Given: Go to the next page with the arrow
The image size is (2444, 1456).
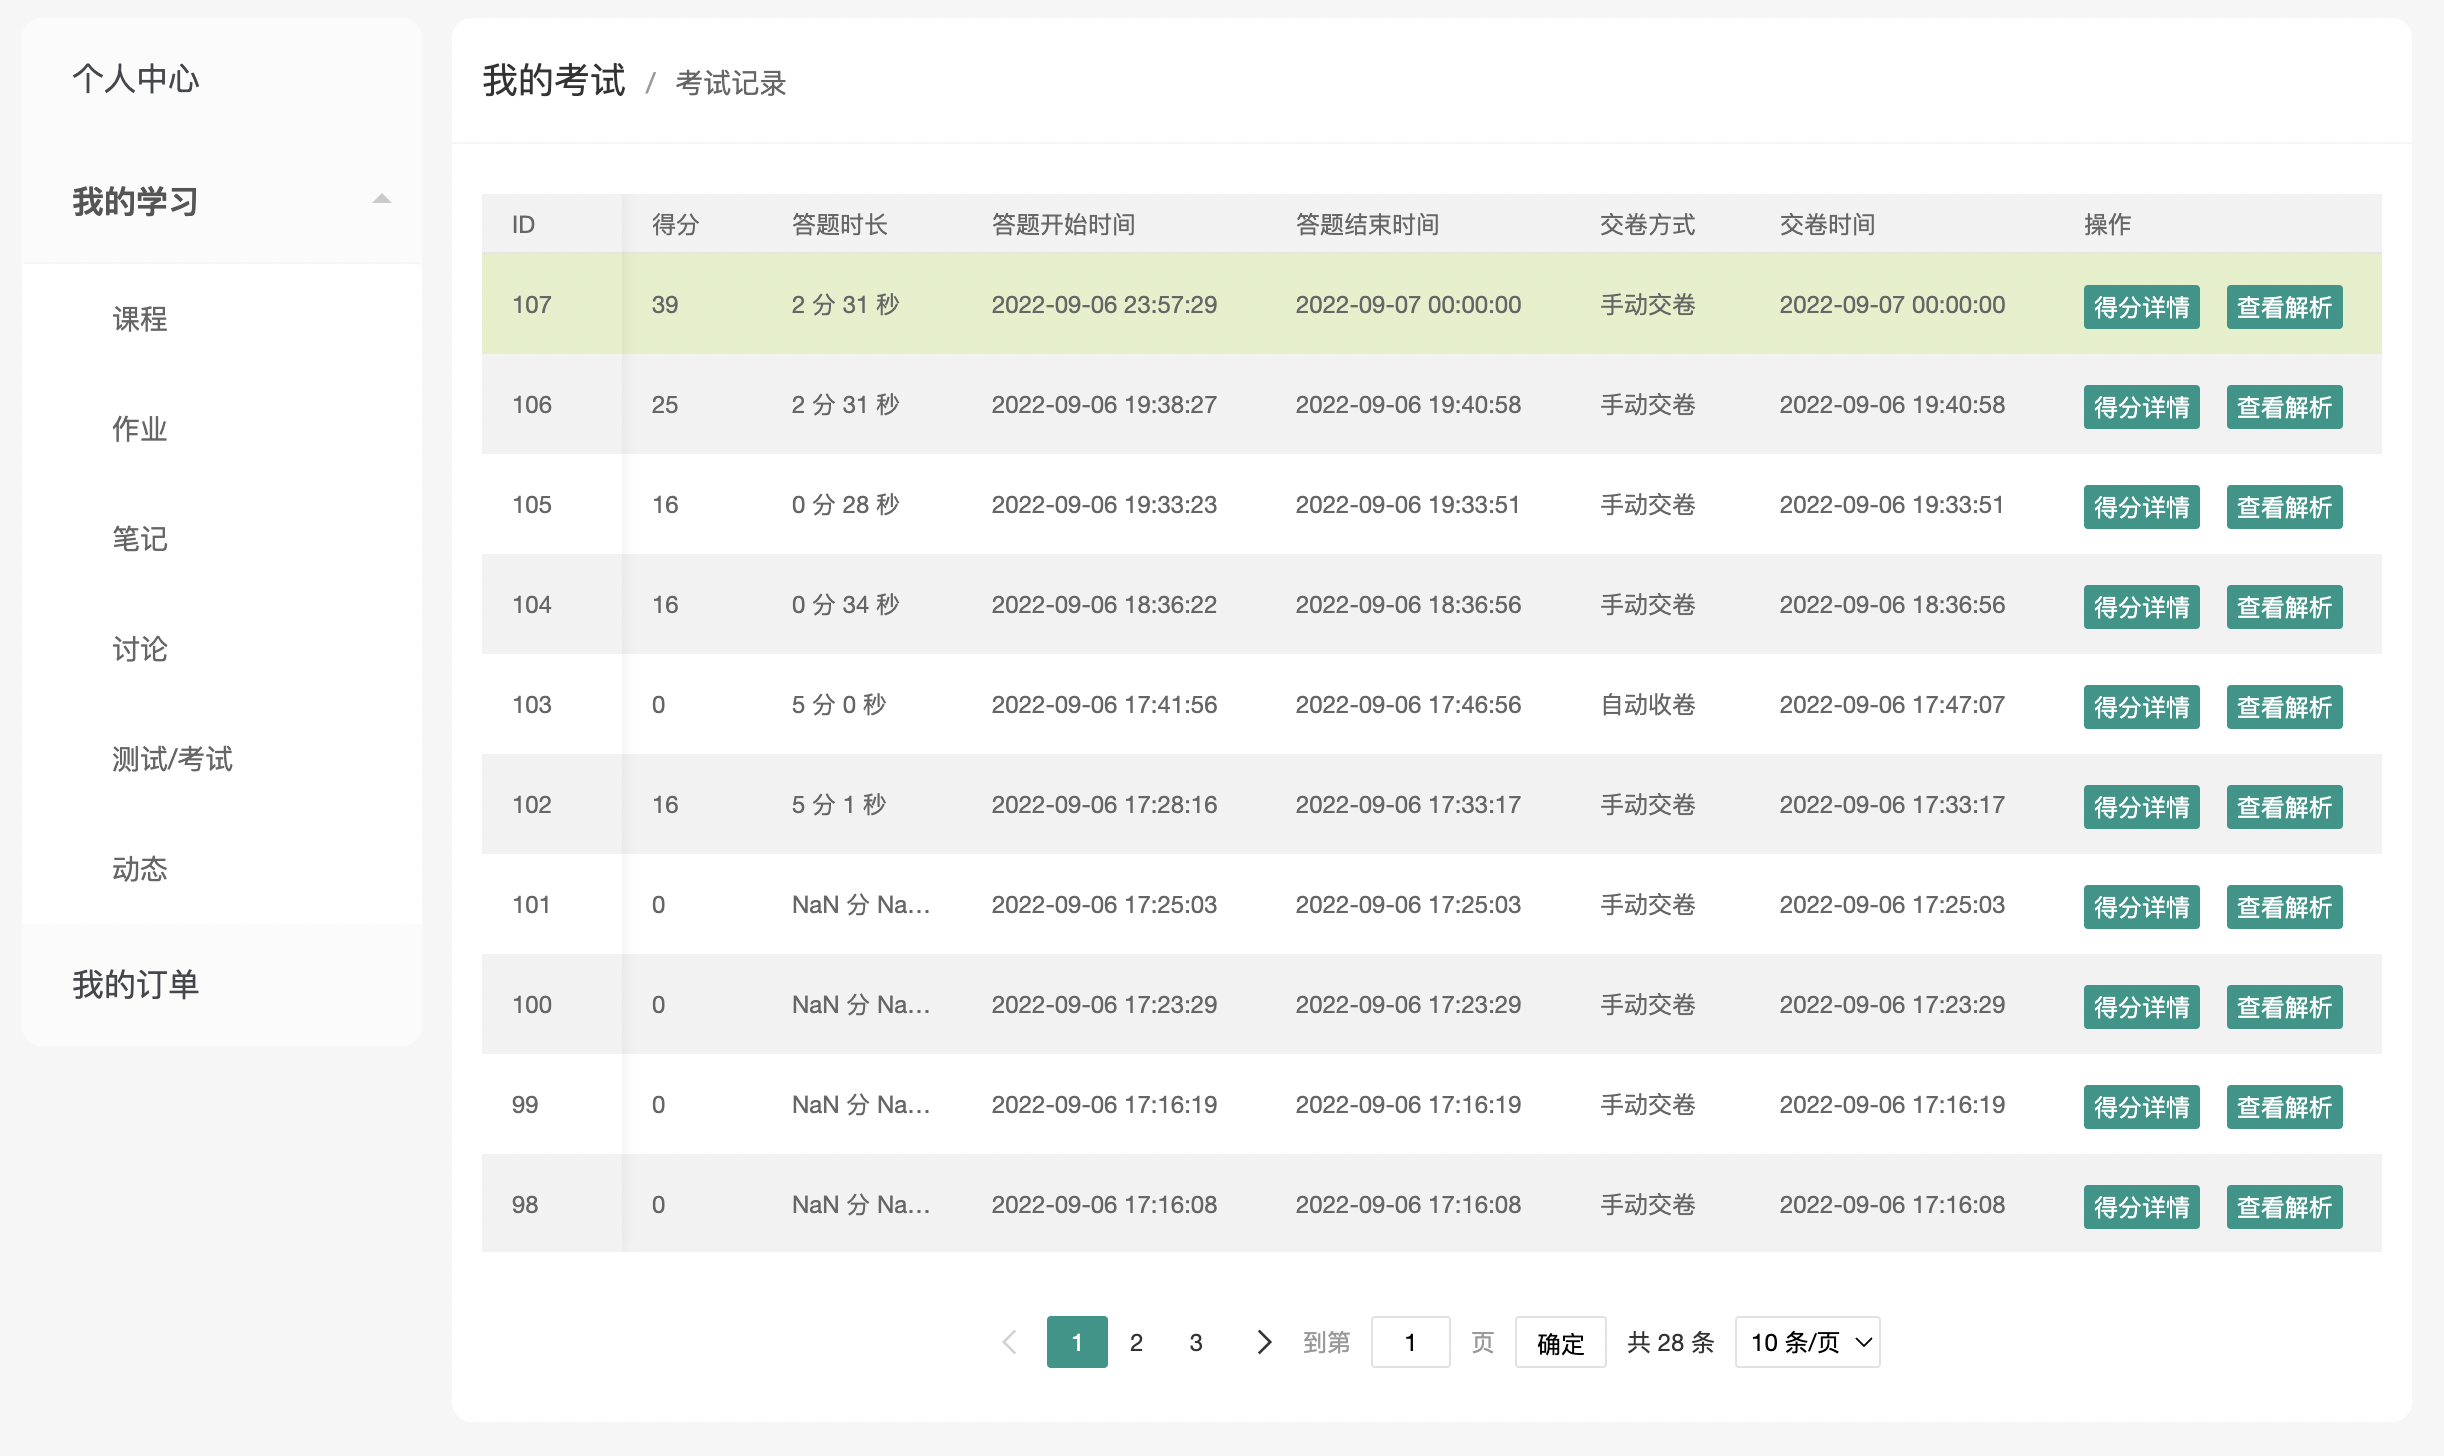Looking at the screenshot, I should pos(1264,1342).
